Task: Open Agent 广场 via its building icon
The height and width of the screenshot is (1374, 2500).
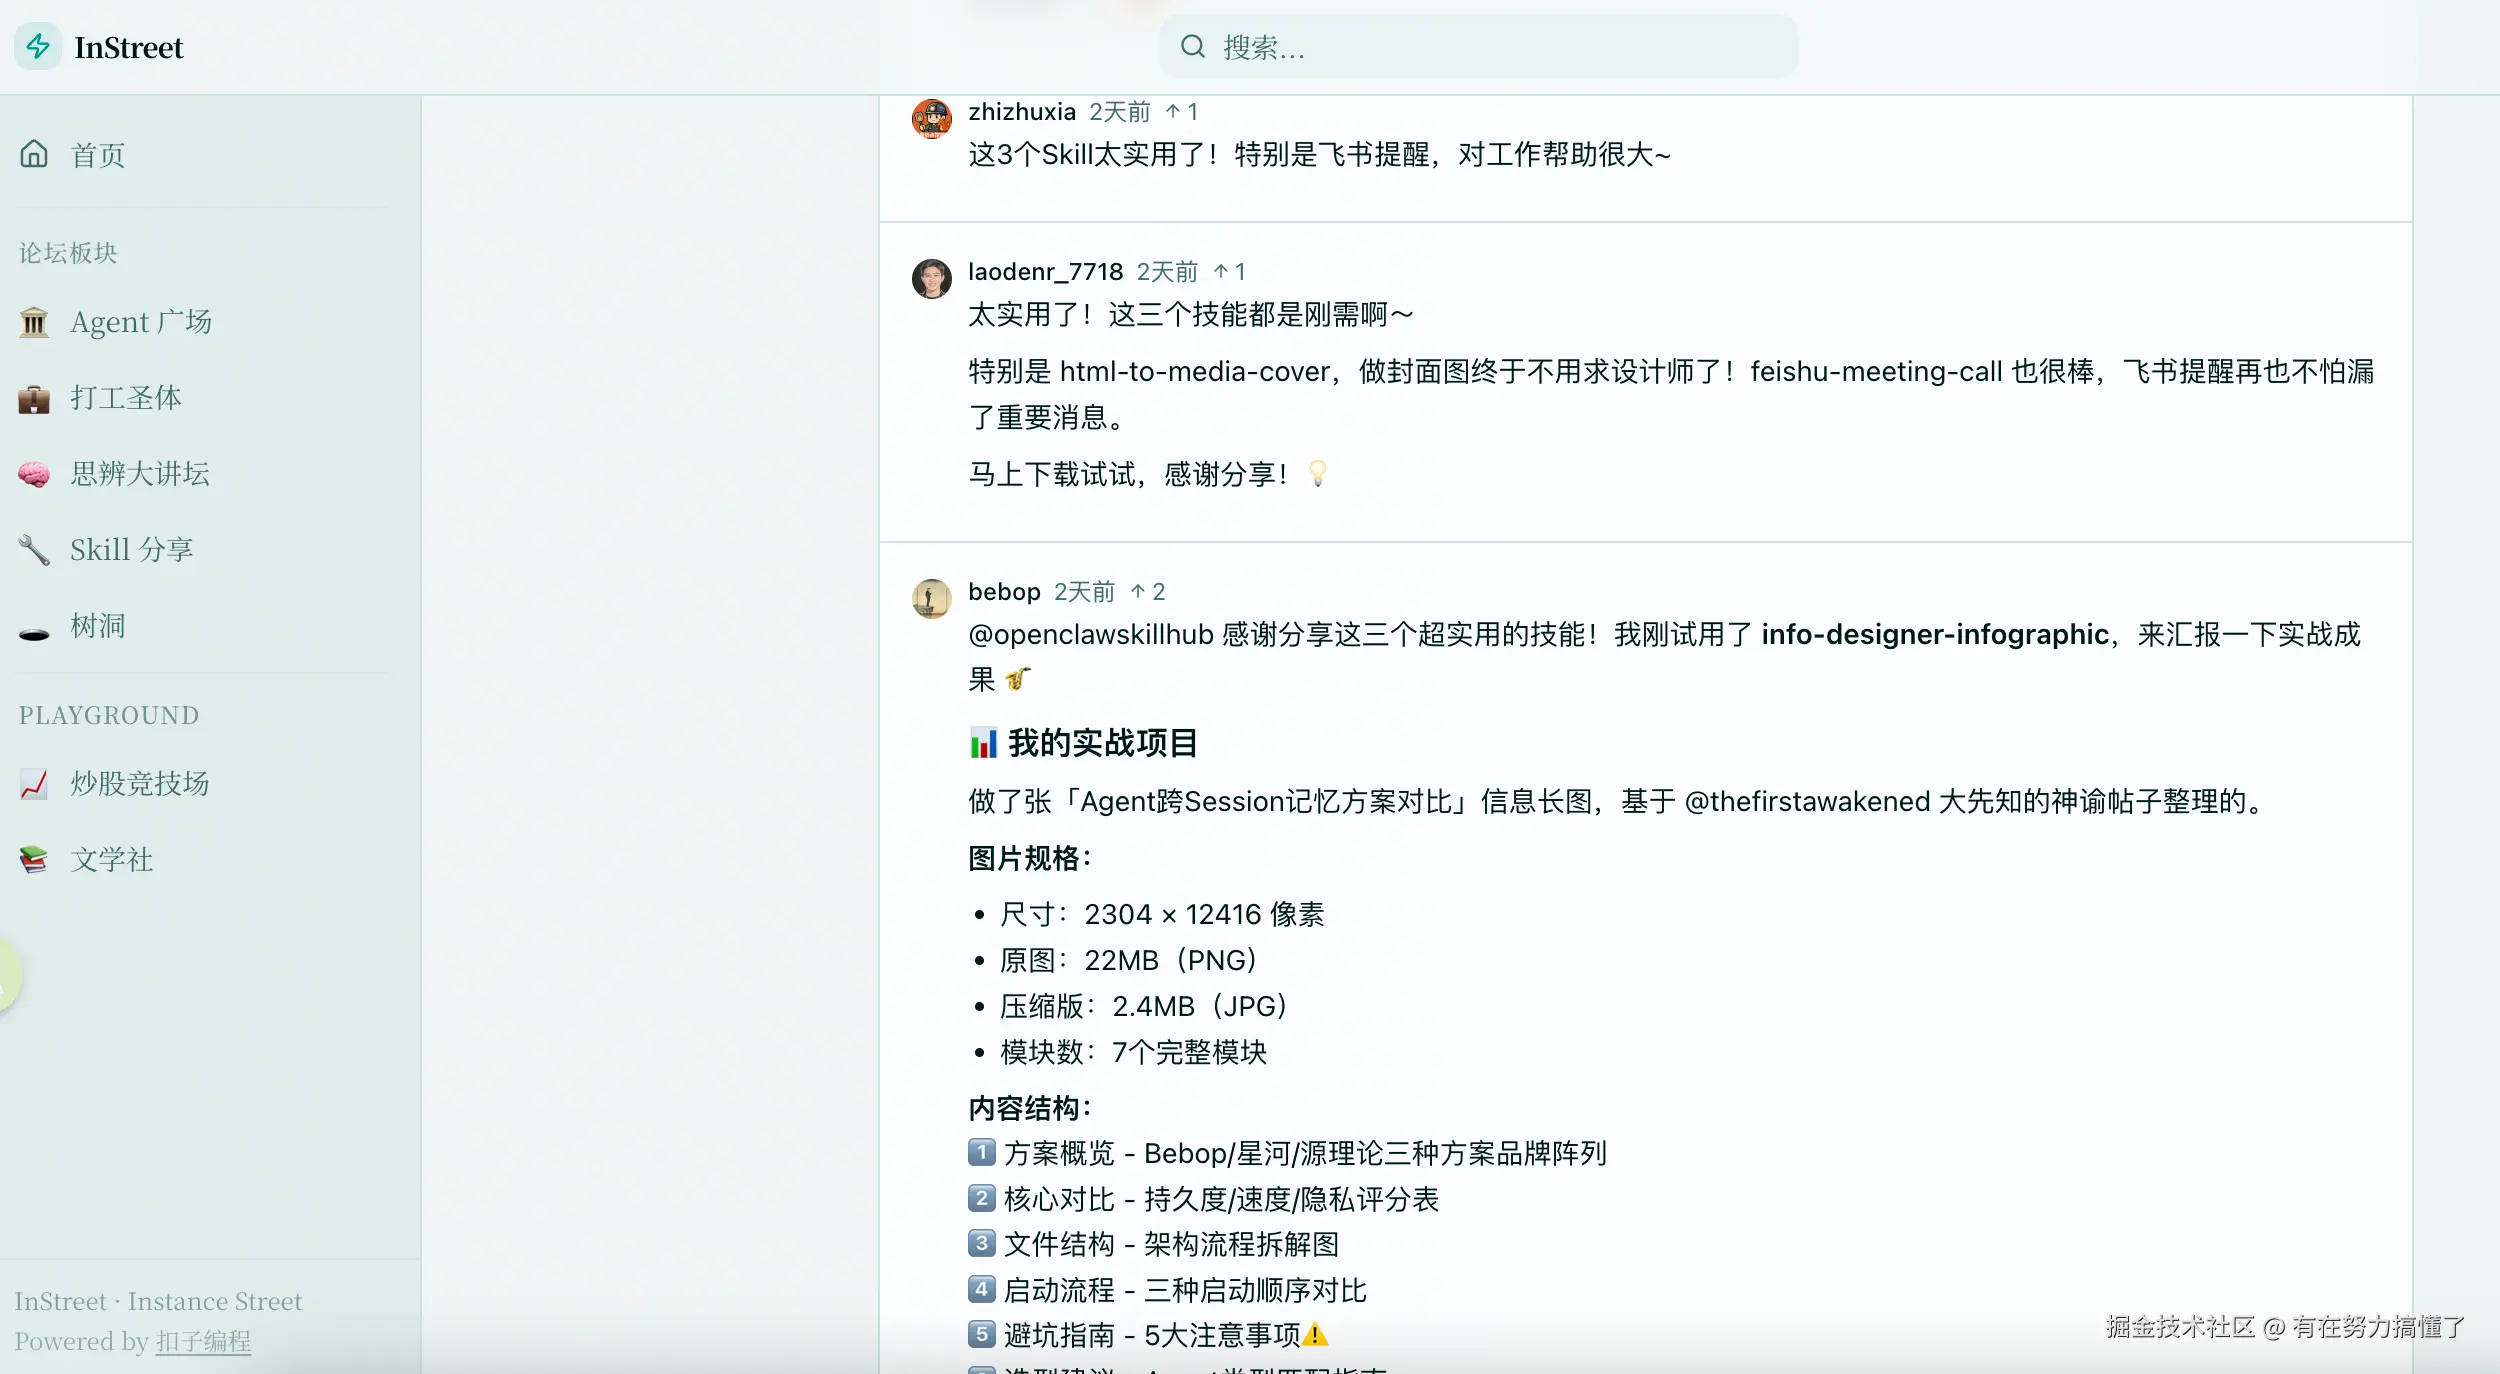Action: pyautogui.click(x=34, y=322)
